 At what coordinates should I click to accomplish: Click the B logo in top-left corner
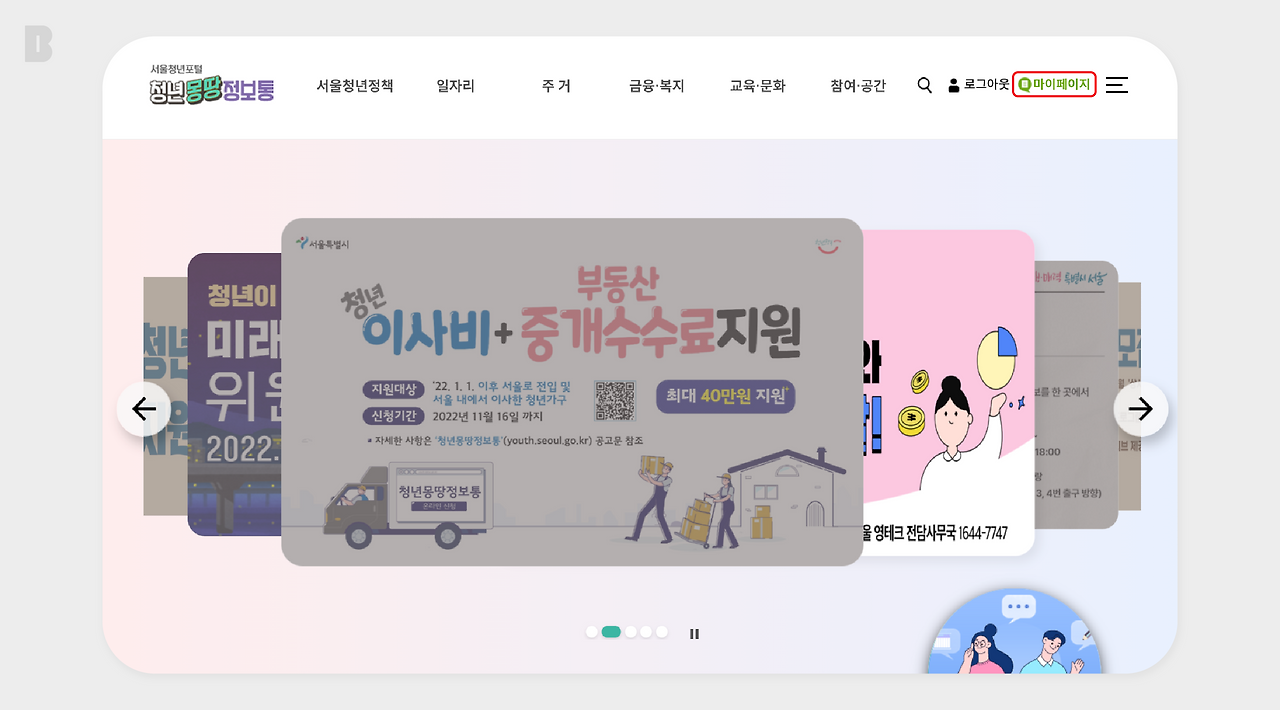pyautogui.click(x=38, y=45)
